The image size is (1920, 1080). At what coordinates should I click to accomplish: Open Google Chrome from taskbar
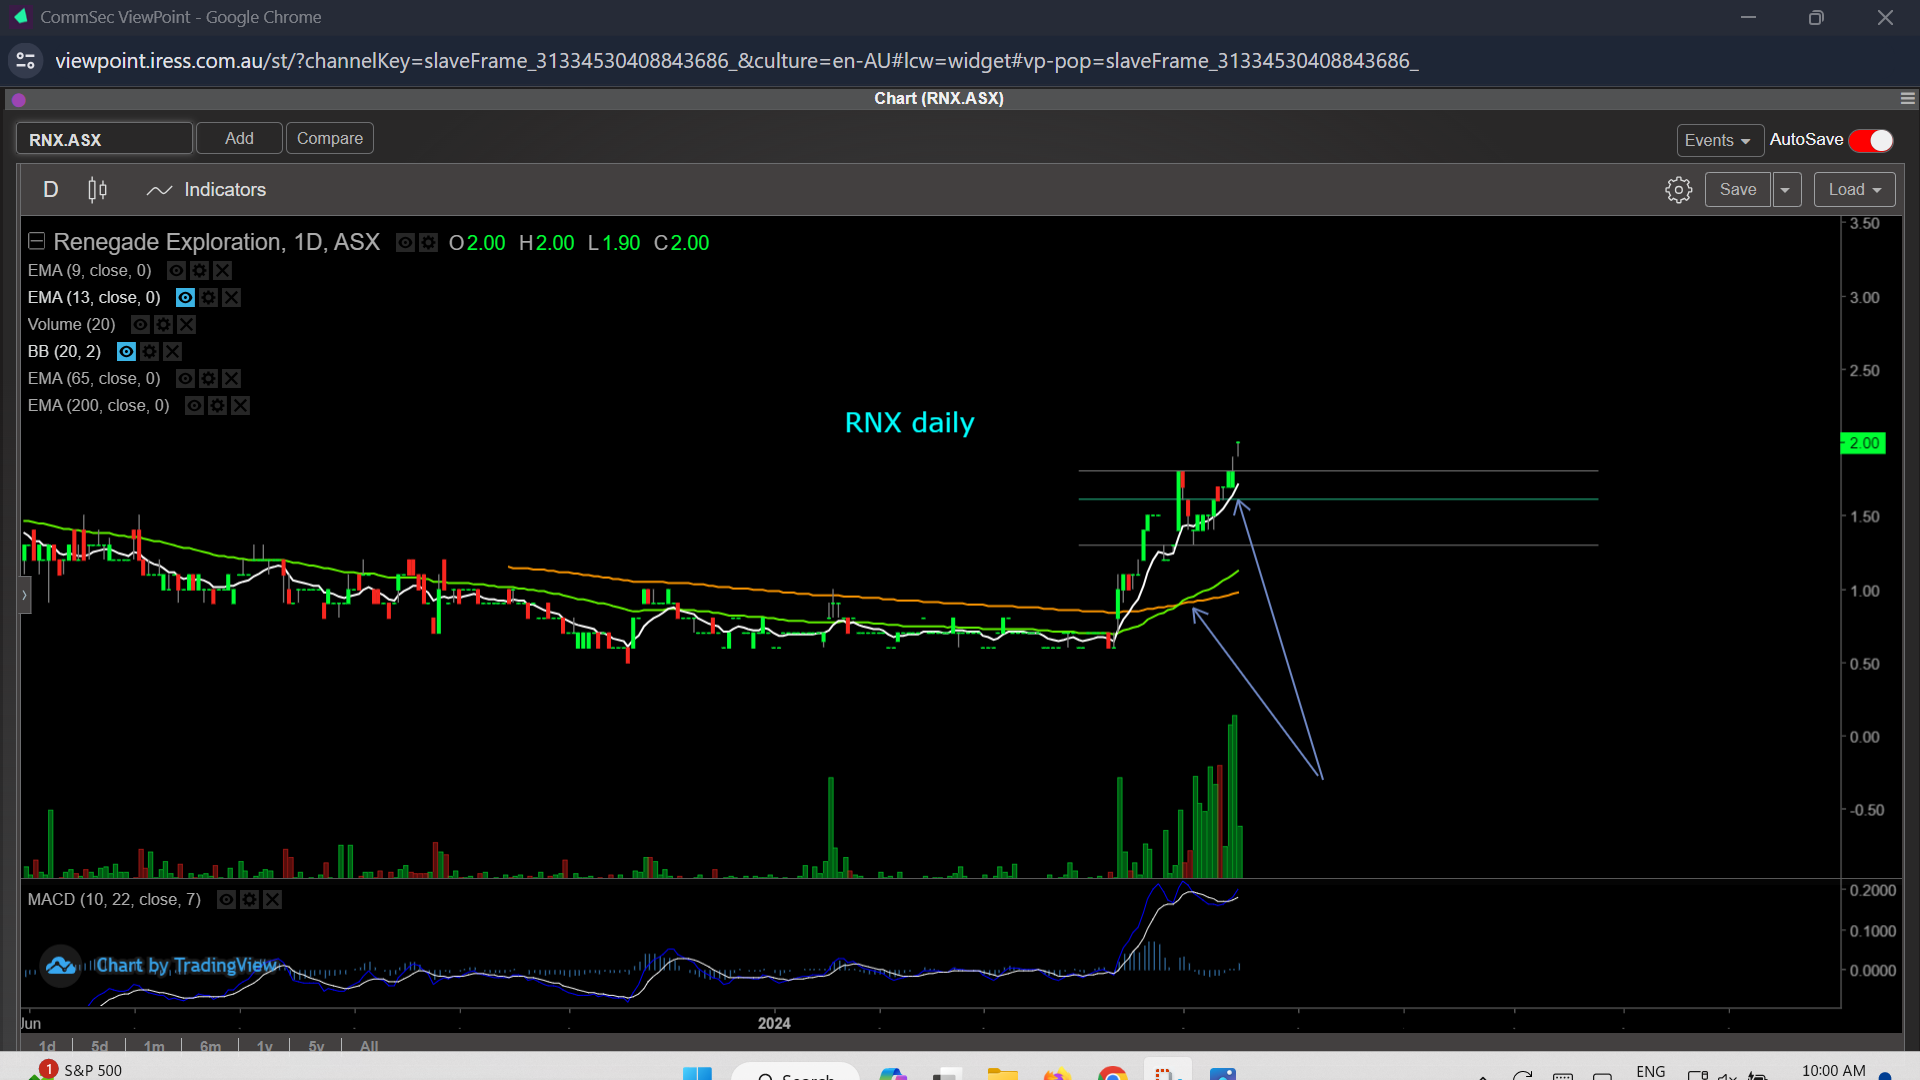1112,1074
